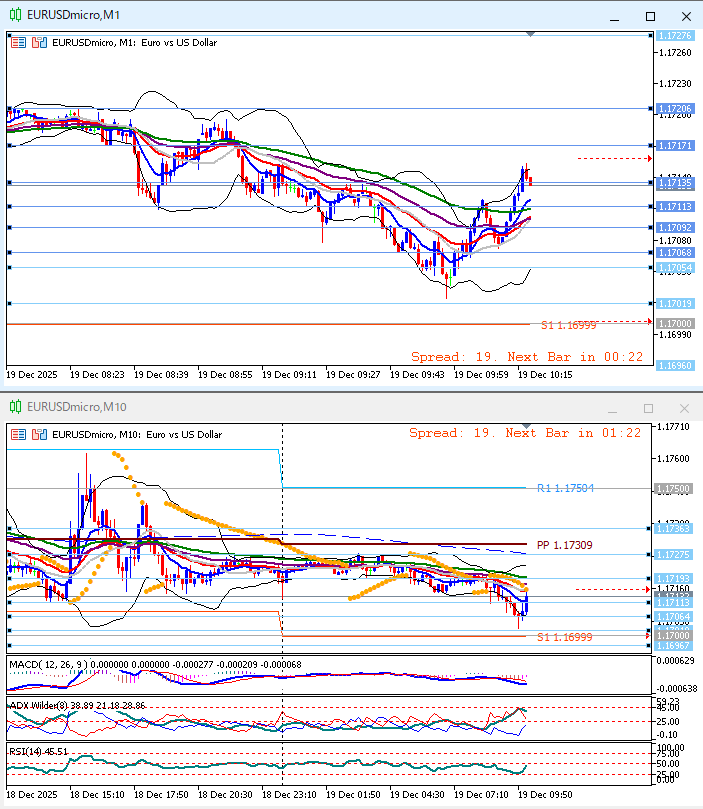The image size is (703, 809).
Task: Toggle the one-click trading panel in M10 chart
Action: coord(19,433)
